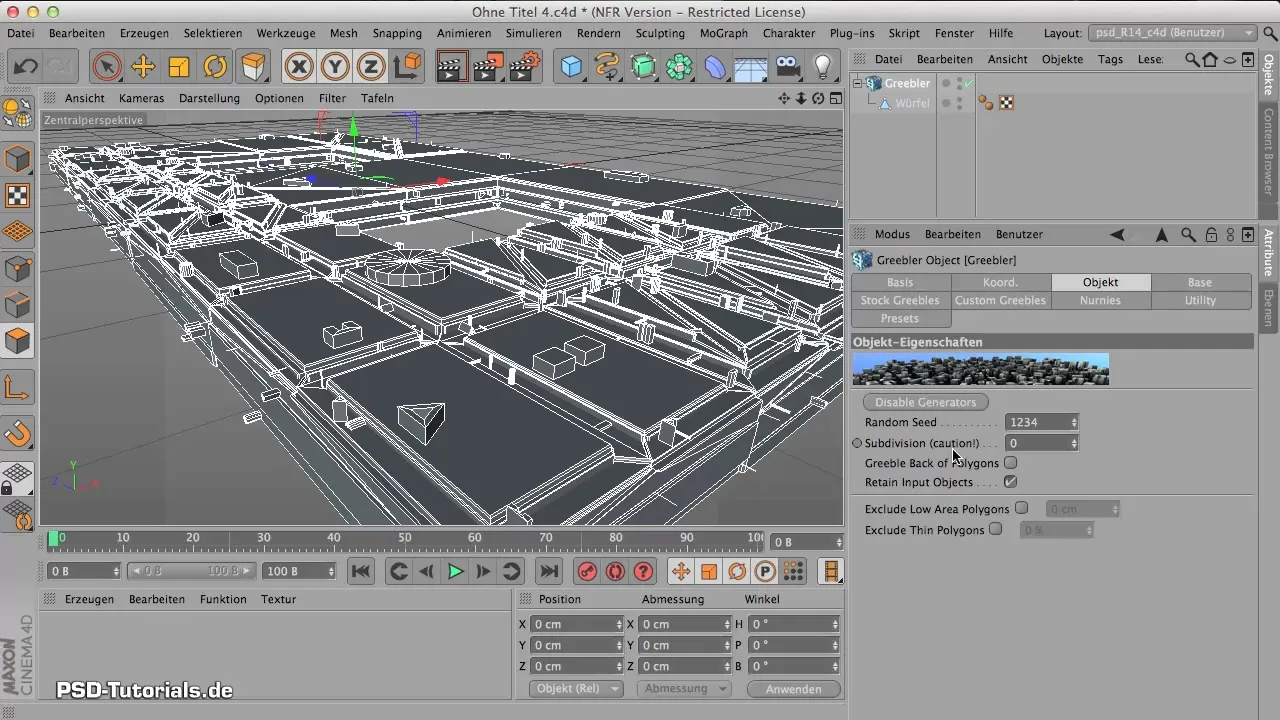Toggle Würfel visibility dots
Image resolution: width=1280 pixels, height=720 pixels.
(x=959, y=103)
